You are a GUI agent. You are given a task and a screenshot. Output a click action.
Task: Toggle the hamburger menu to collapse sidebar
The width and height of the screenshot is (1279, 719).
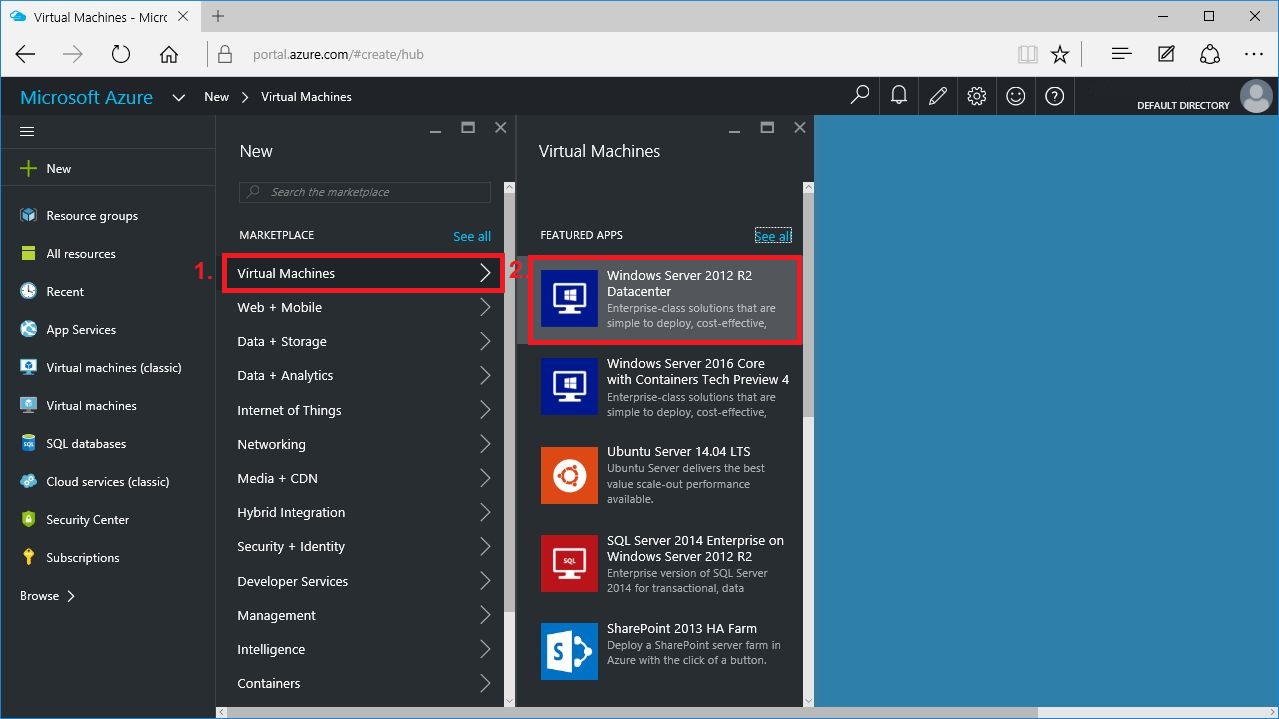[x=27, y=131]
